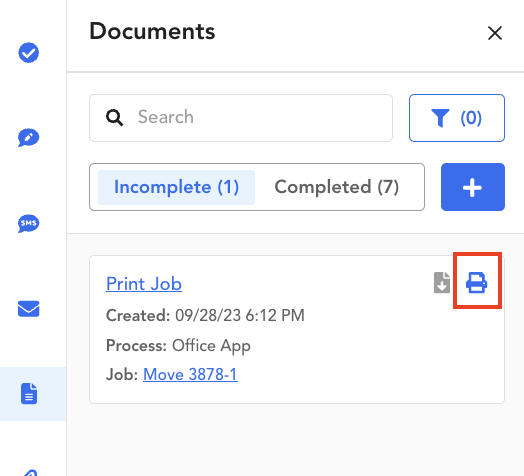Open the SMS messages sidebar icon
The width and height of the screenshot is (524, 476).
28,223
